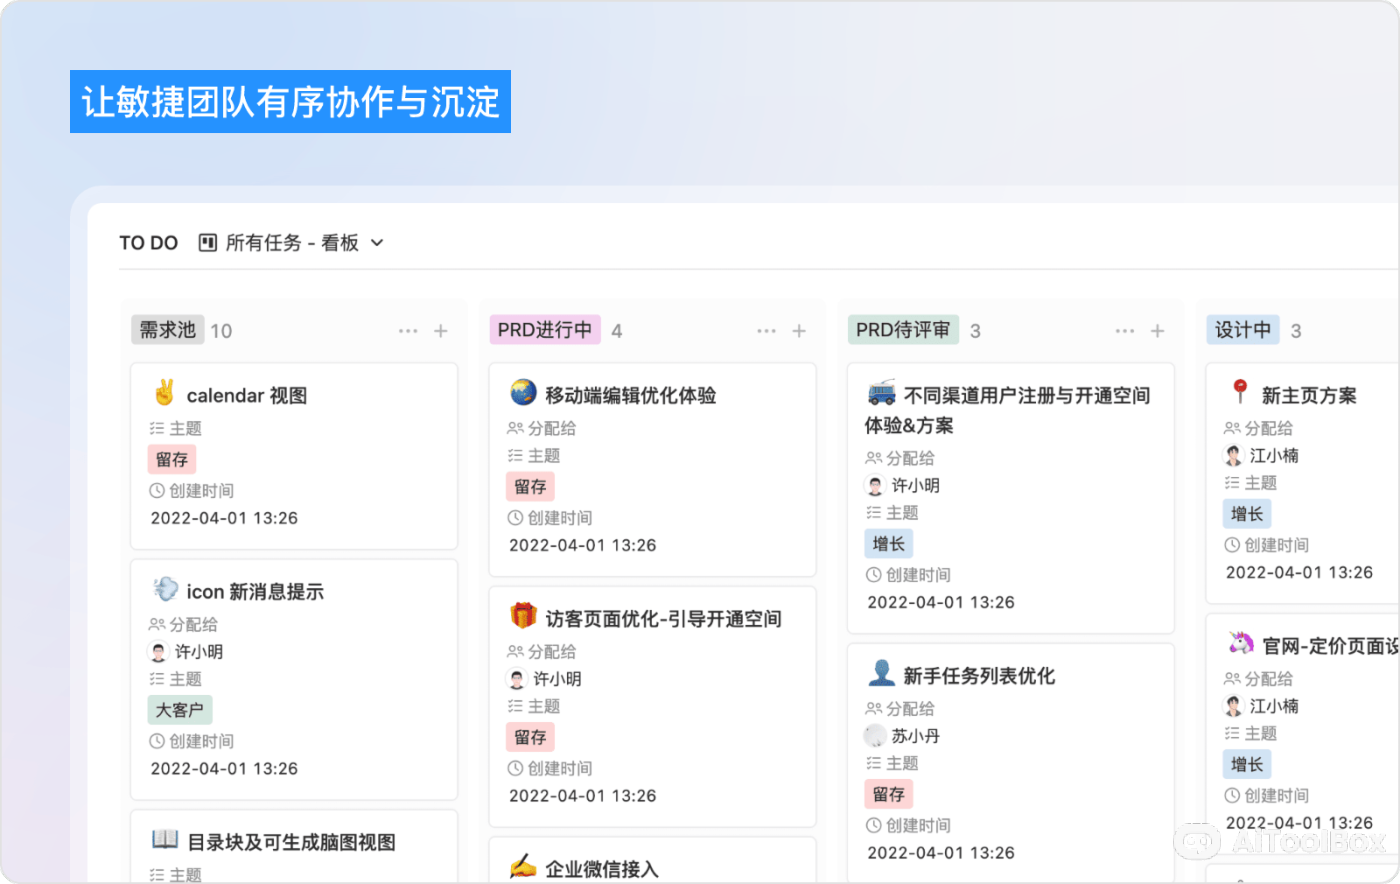Open the calendar 视图 card

pos(246,396)
